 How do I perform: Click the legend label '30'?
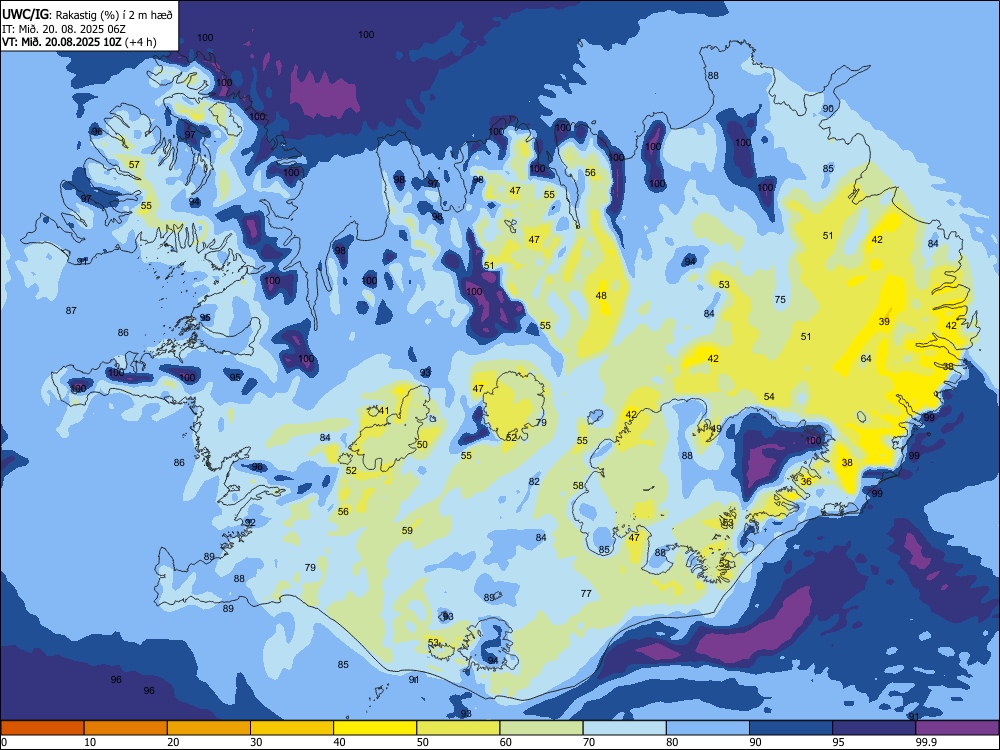[256, 742]
